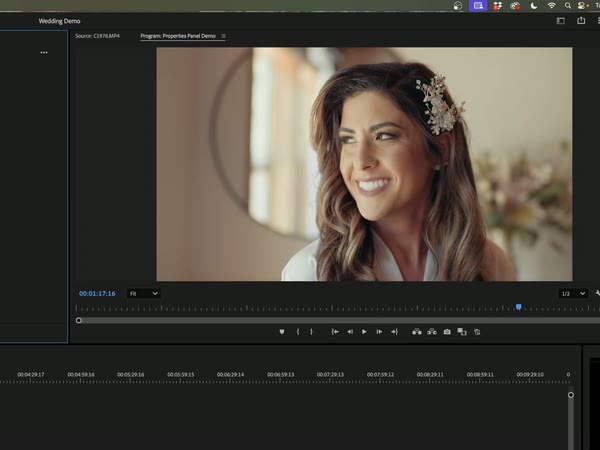This screenshot has width=600, height=450.
Task: Open the playback resolution 1/2 dropdown
Action: (x=573, y=293)
